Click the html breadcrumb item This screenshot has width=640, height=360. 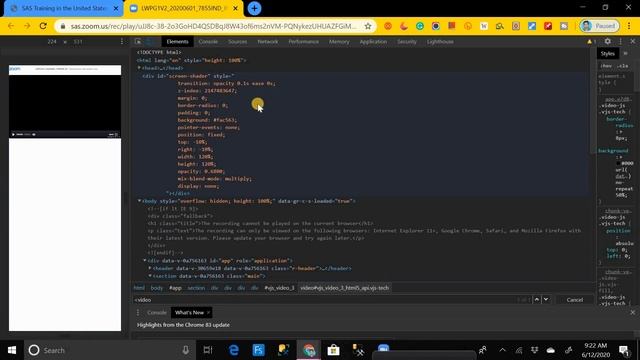[139, 288]
